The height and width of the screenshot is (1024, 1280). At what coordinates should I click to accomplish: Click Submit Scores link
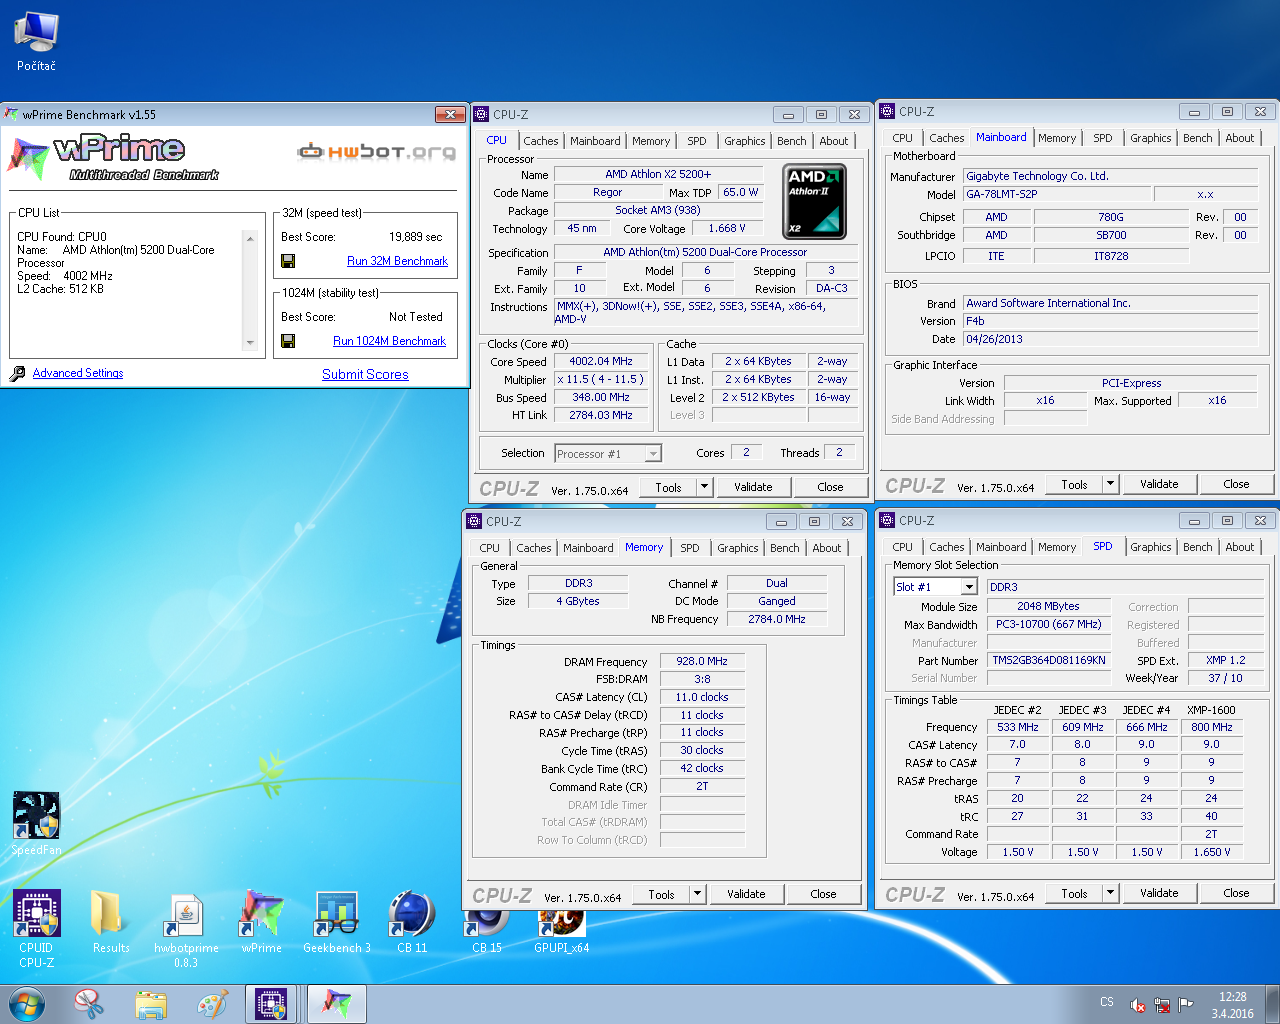coord(365,374)
